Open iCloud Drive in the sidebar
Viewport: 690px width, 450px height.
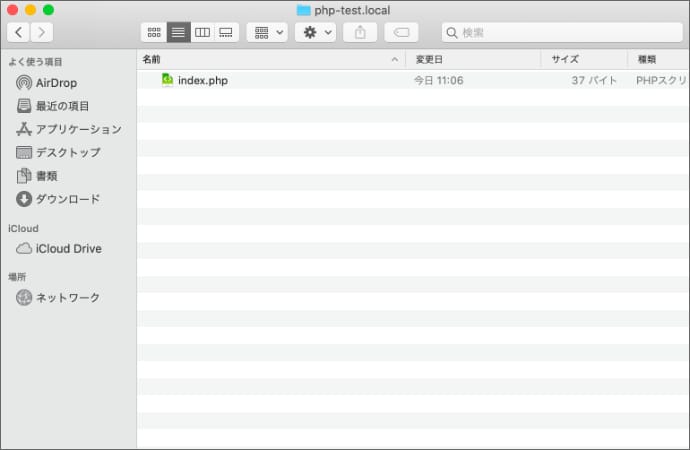[68, 249]
